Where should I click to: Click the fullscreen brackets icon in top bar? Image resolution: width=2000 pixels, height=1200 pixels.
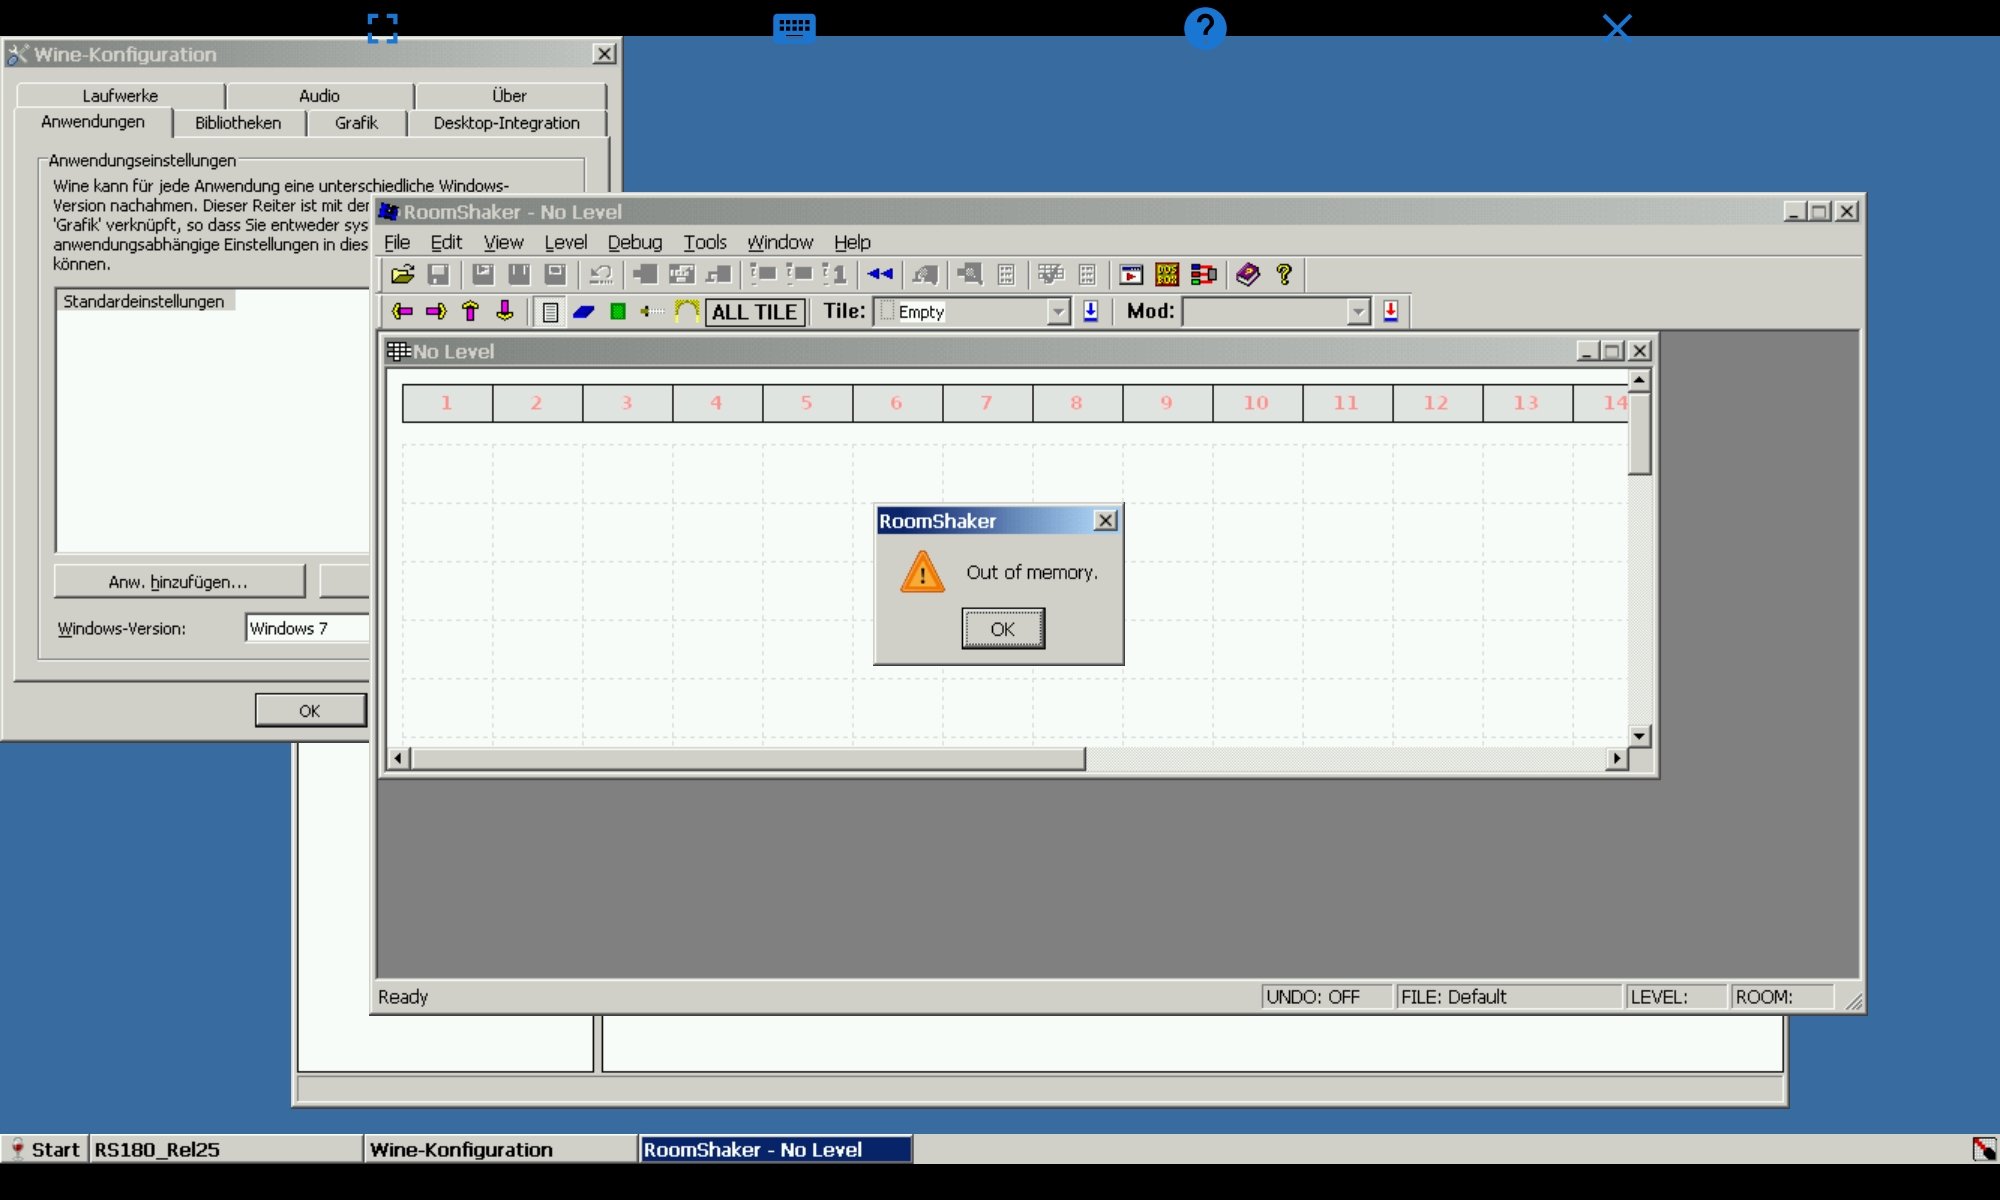click(x=383, y=28)
